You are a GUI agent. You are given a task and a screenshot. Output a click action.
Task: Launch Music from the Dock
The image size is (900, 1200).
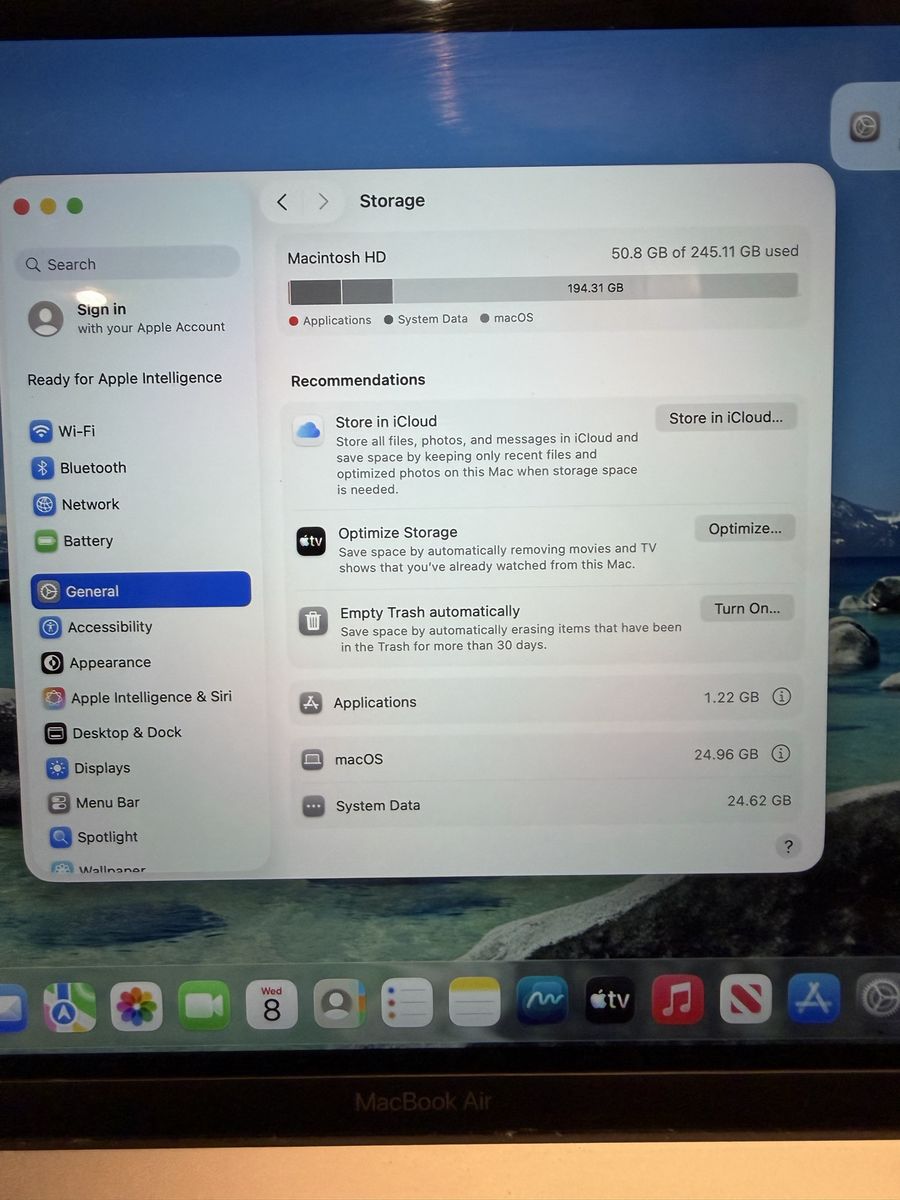point(677,1001)
